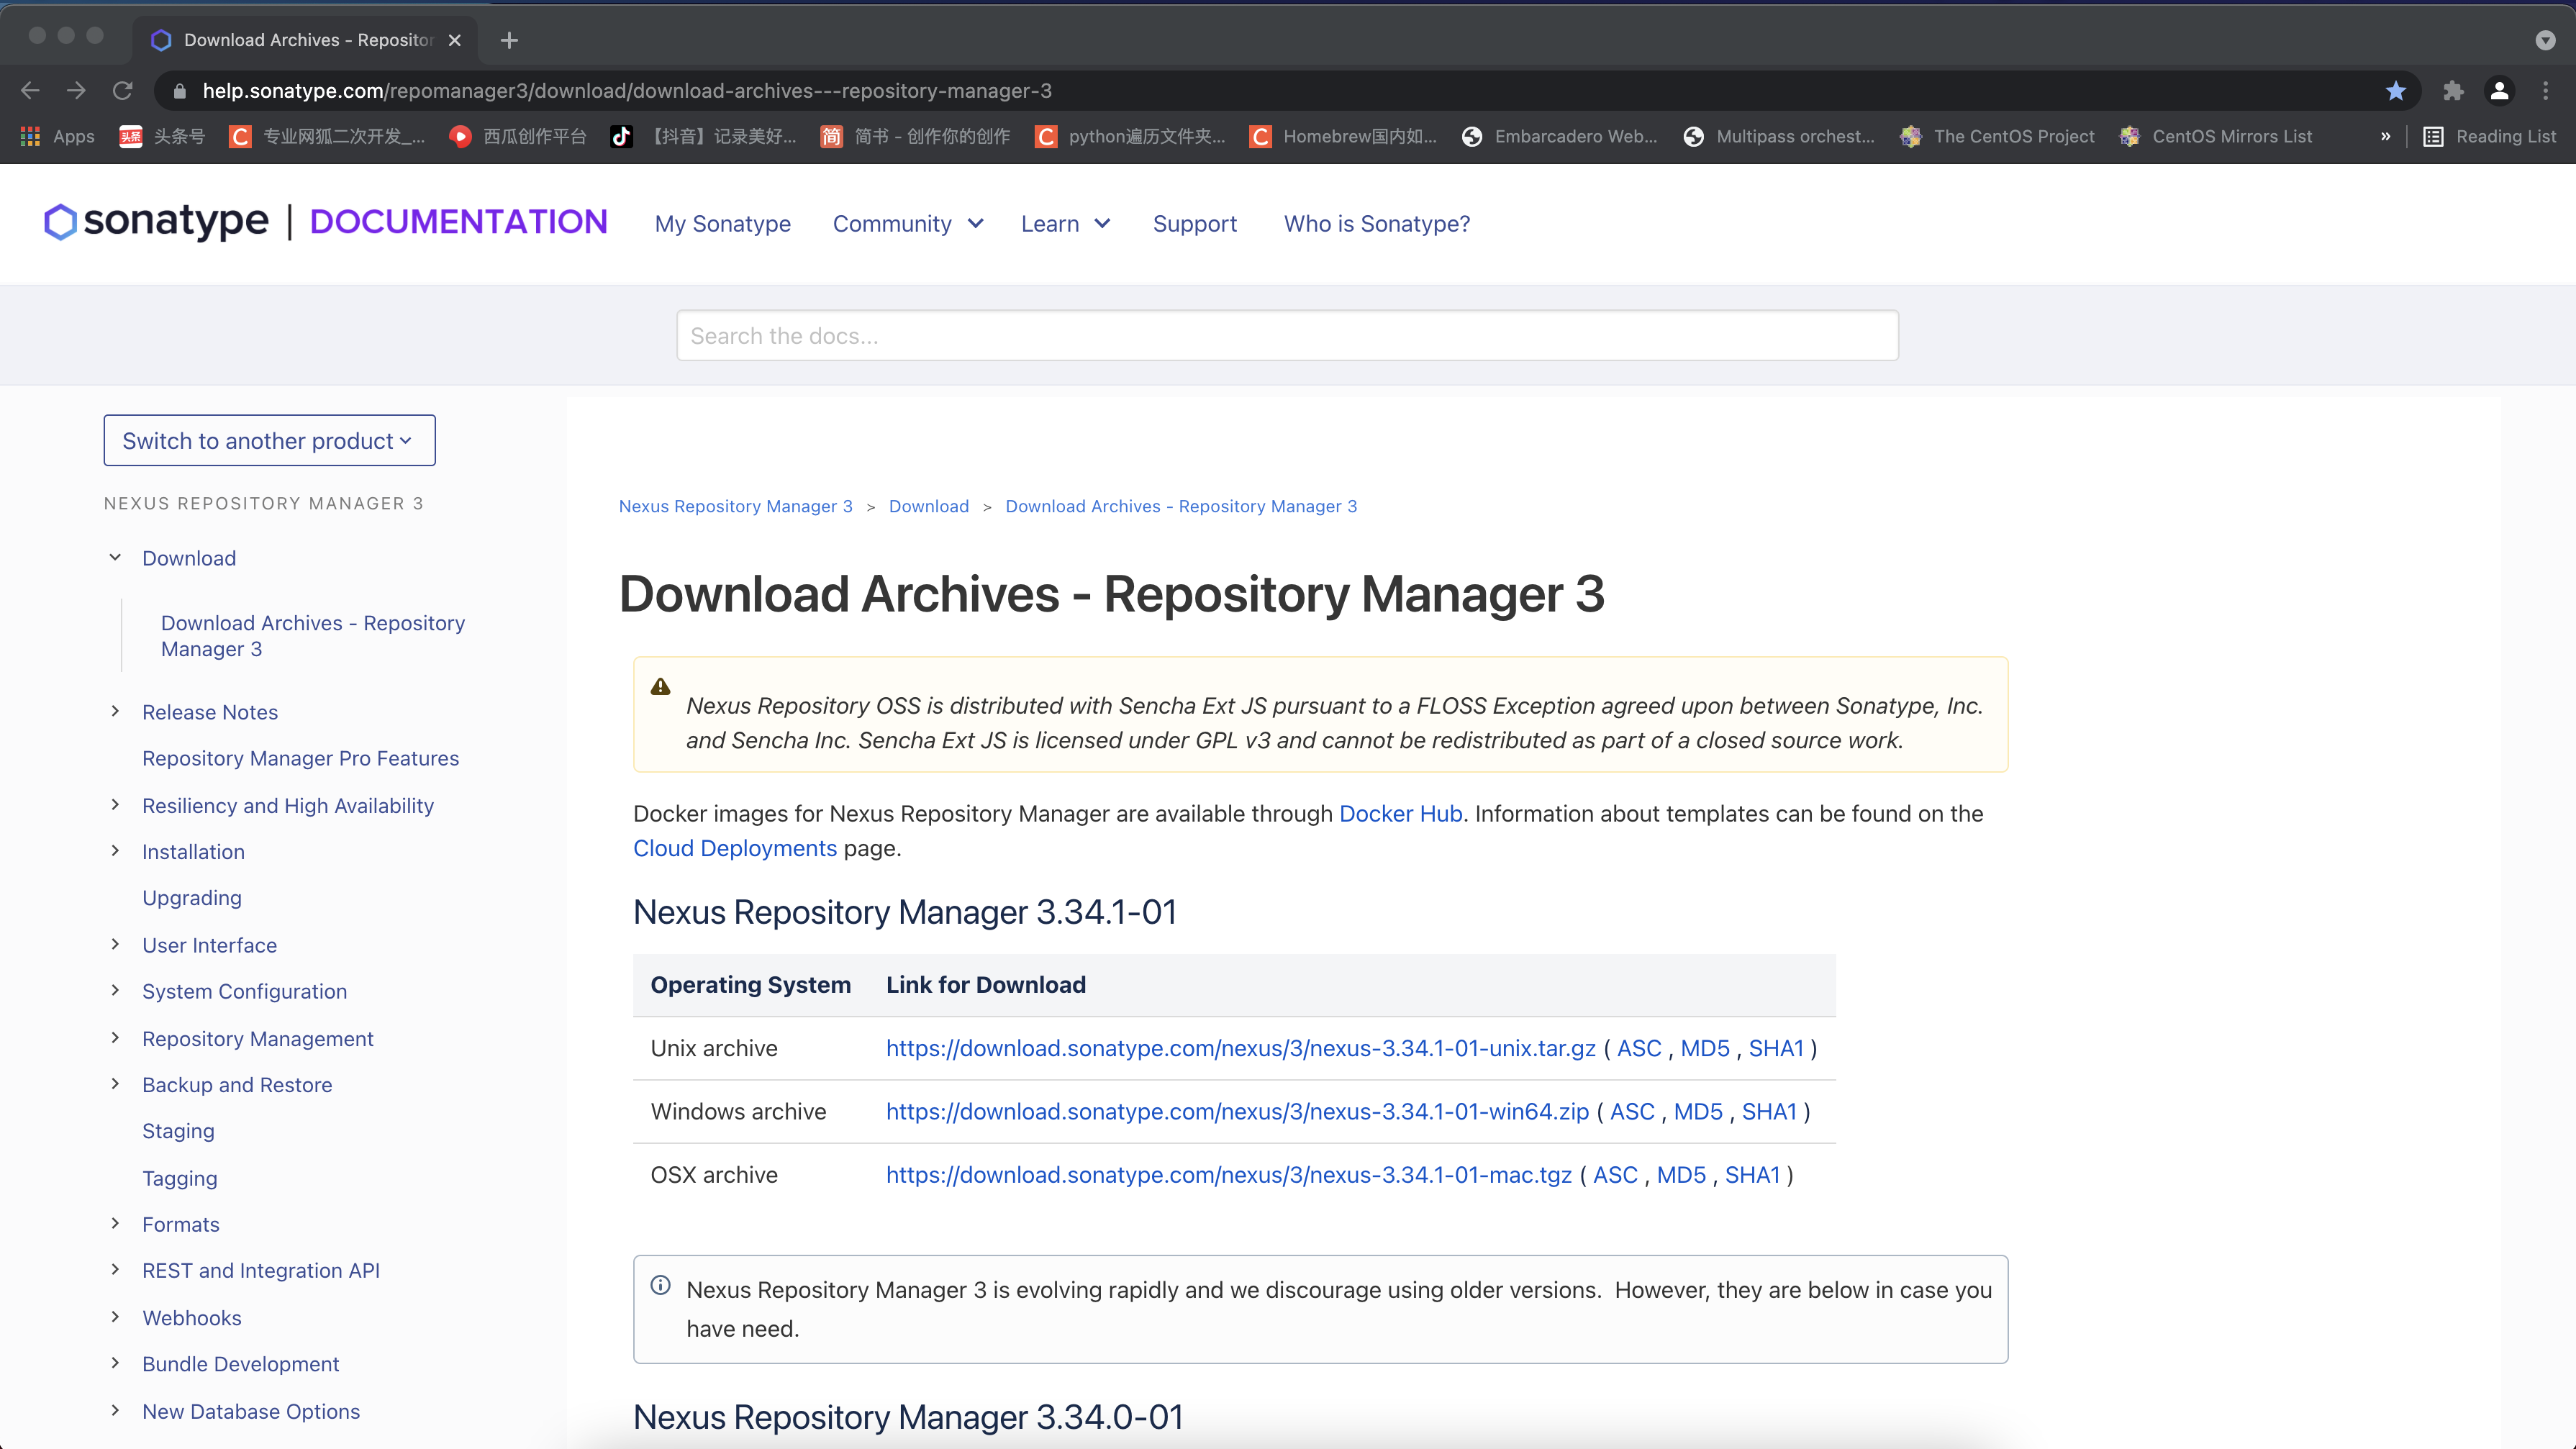This screenshot has width=2576, height=1449.
Task: Open the Reading List panel
Action: (2490, 136)
